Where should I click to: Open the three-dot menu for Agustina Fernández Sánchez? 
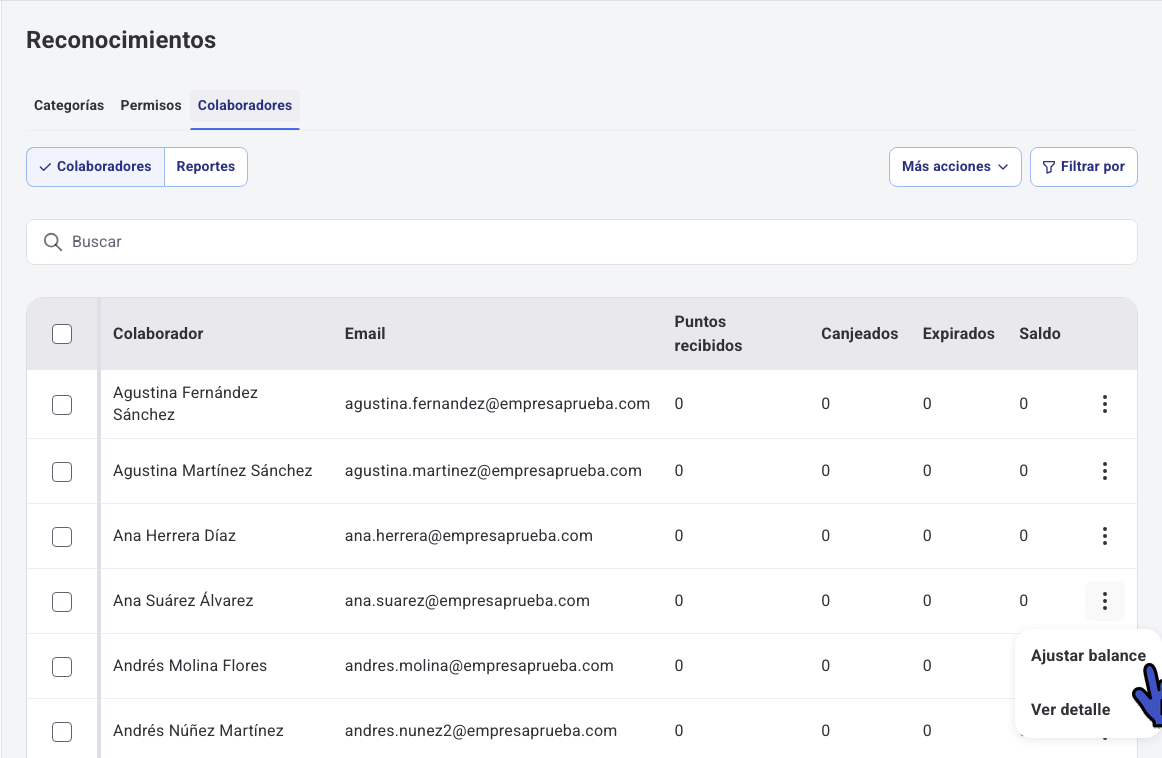tap(1104, 404)
